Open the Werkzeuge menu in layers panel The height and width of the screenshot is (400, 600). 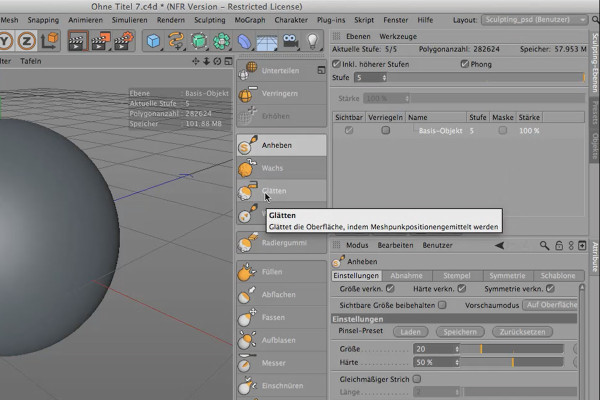pyautogui.click(x=398, y=37)
